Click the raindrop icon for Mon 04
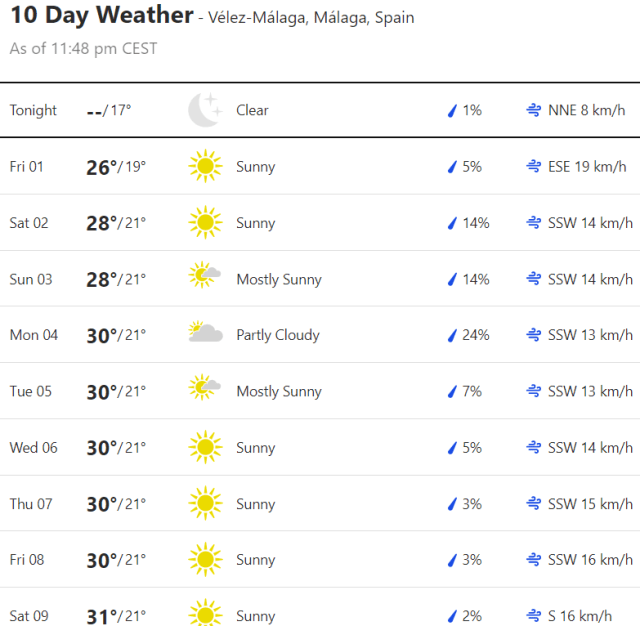This screenshot has width=640, height=626. click(x=452, y=335)
